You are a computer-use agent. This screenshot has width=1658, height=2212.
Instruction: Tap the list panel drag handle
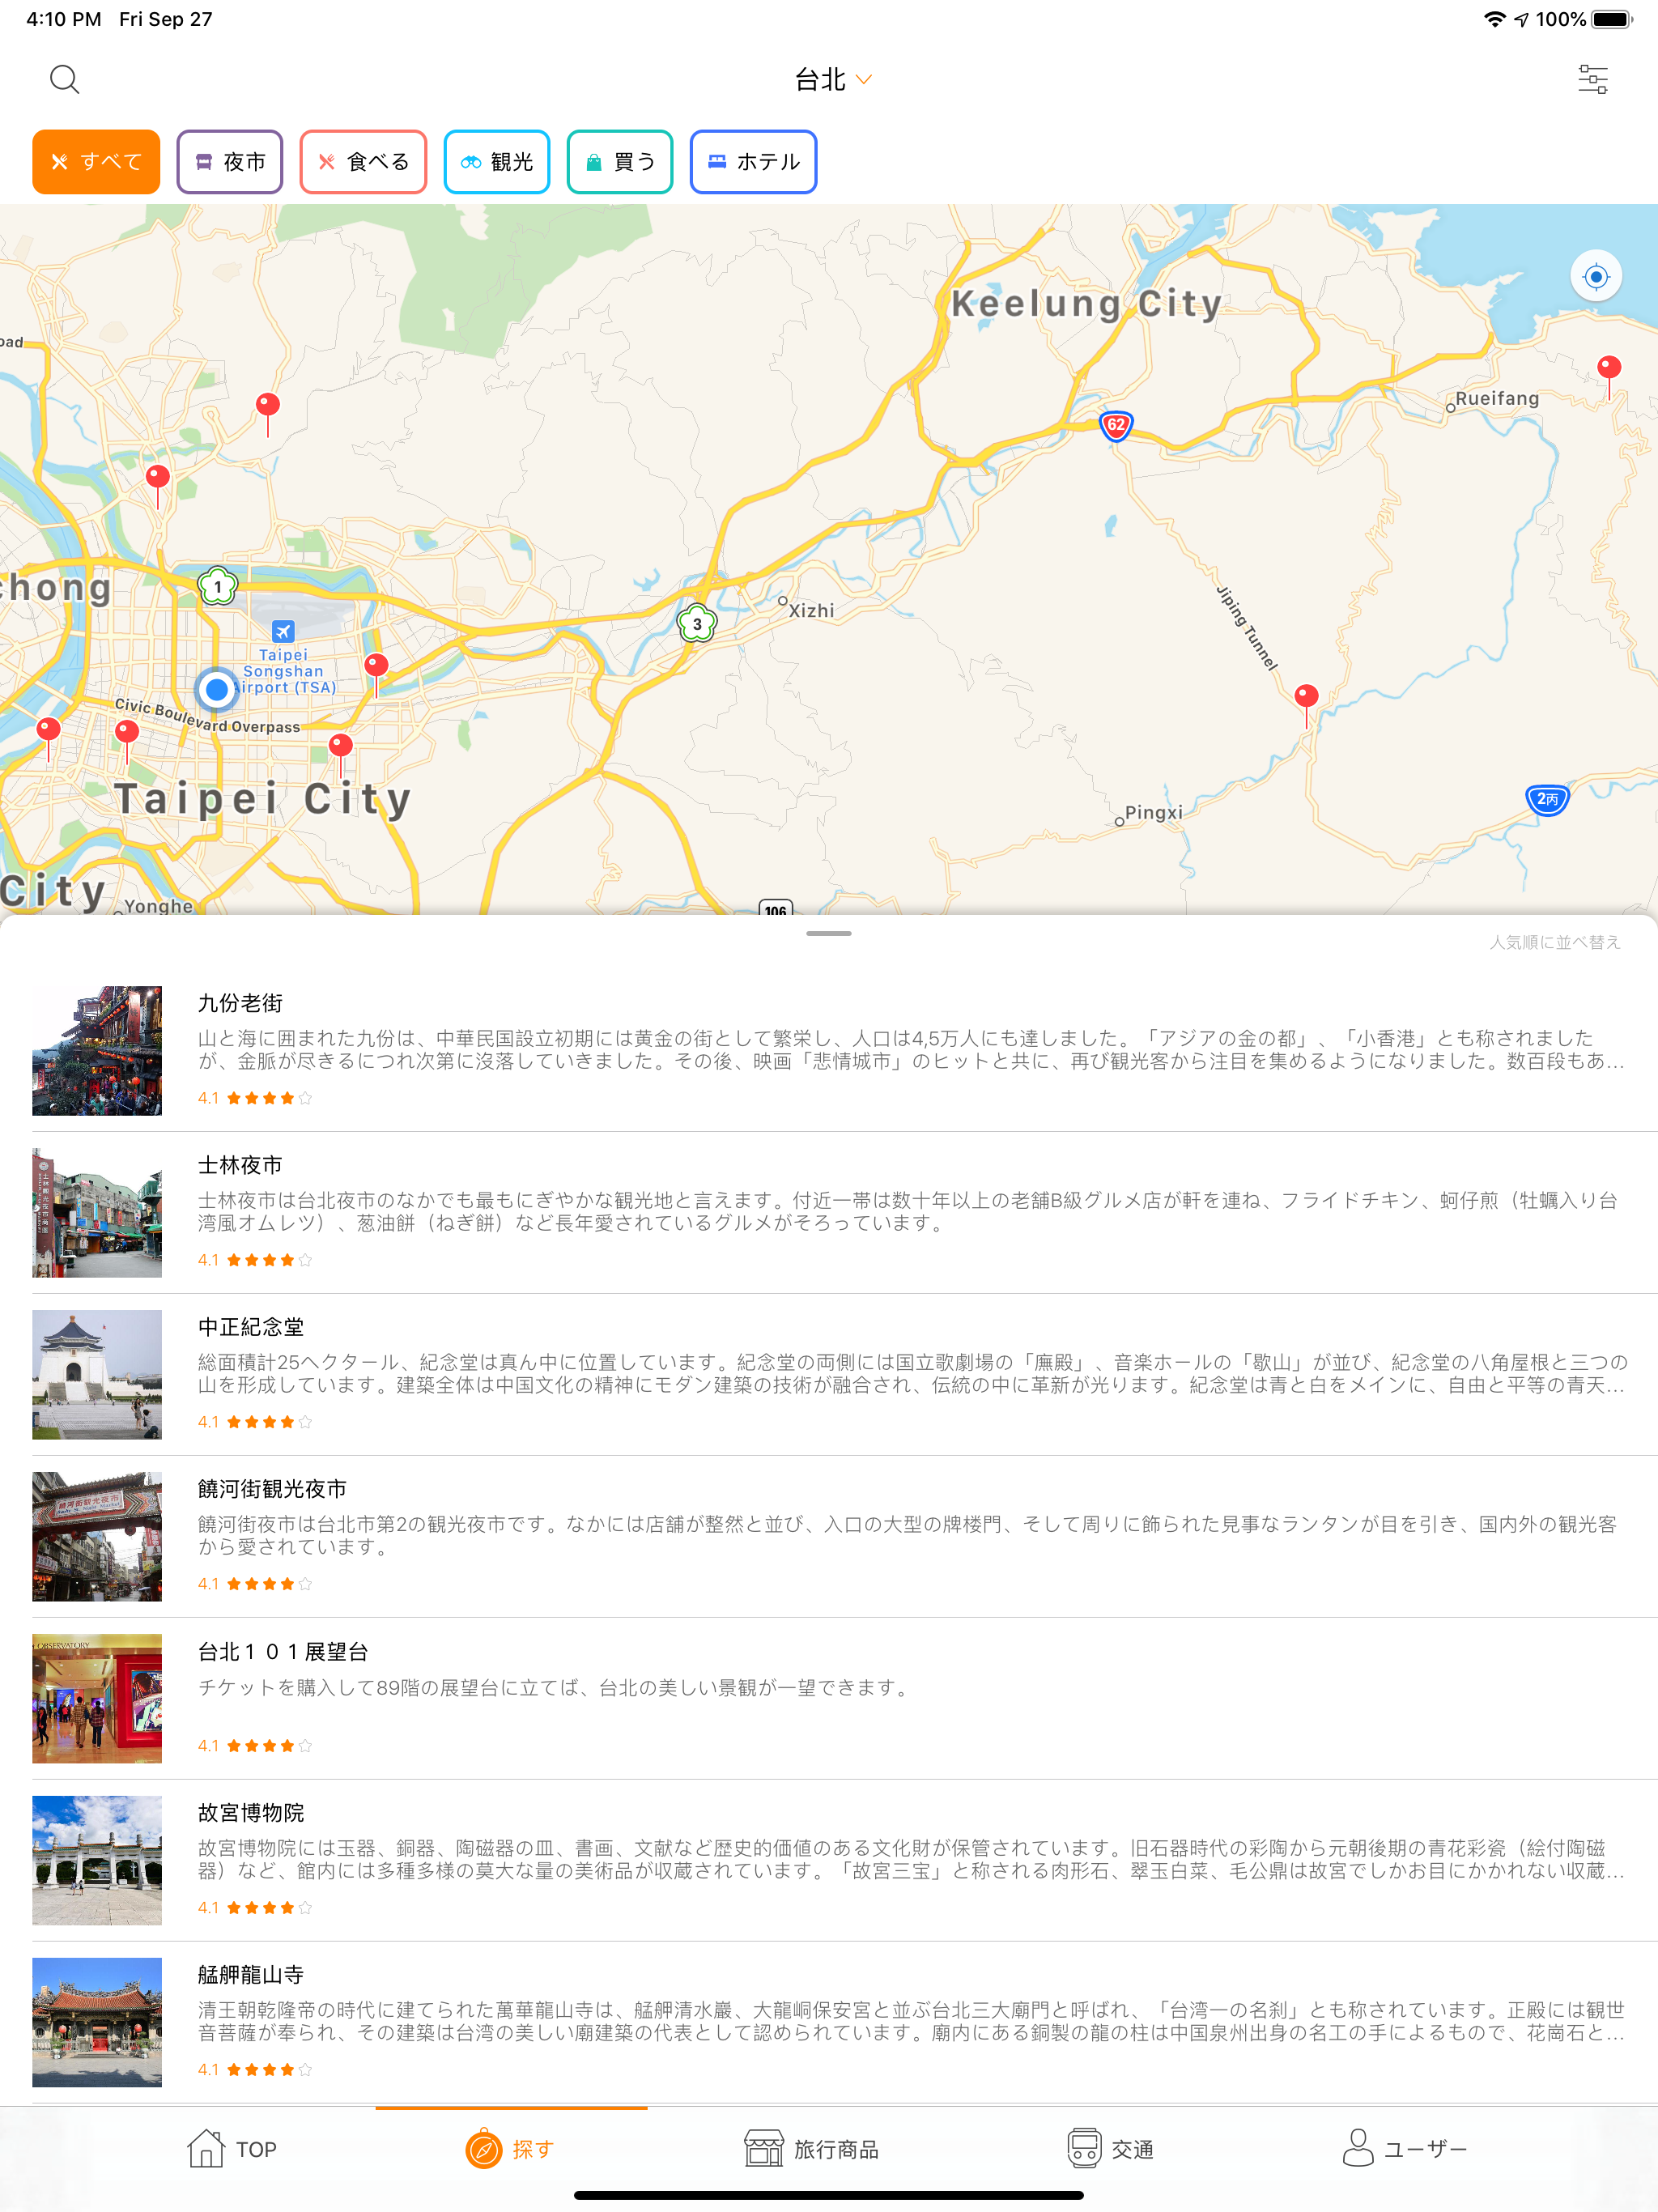click(x=828, y=933)
